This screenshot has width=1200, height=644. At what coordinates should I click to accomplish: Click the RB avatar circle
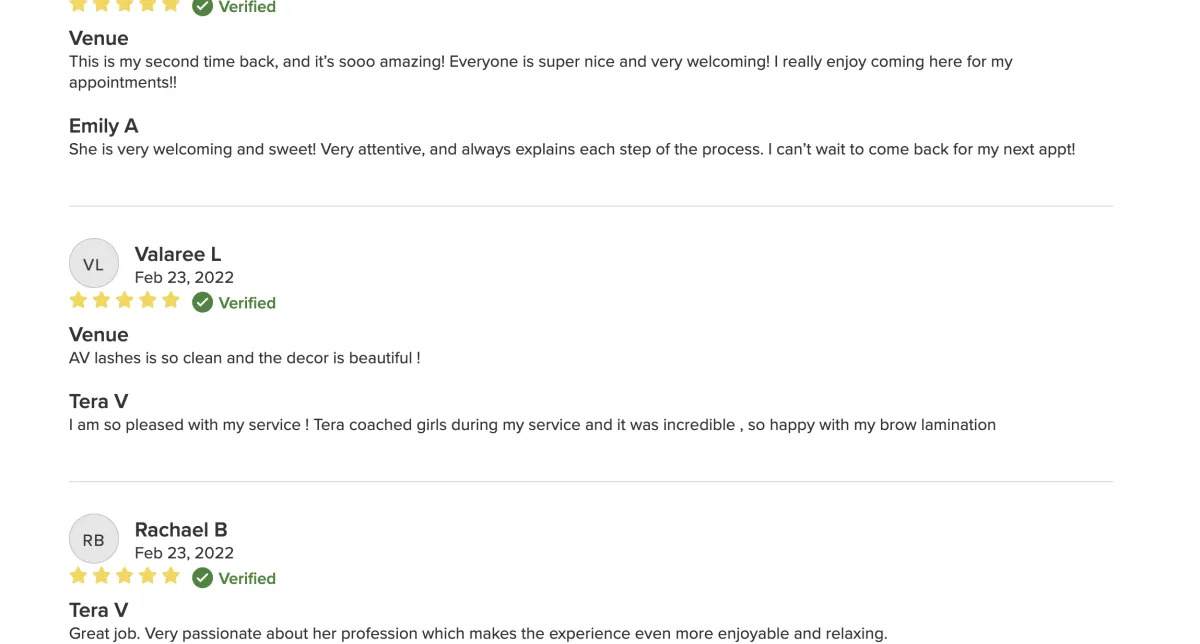[x=94, y=540]
